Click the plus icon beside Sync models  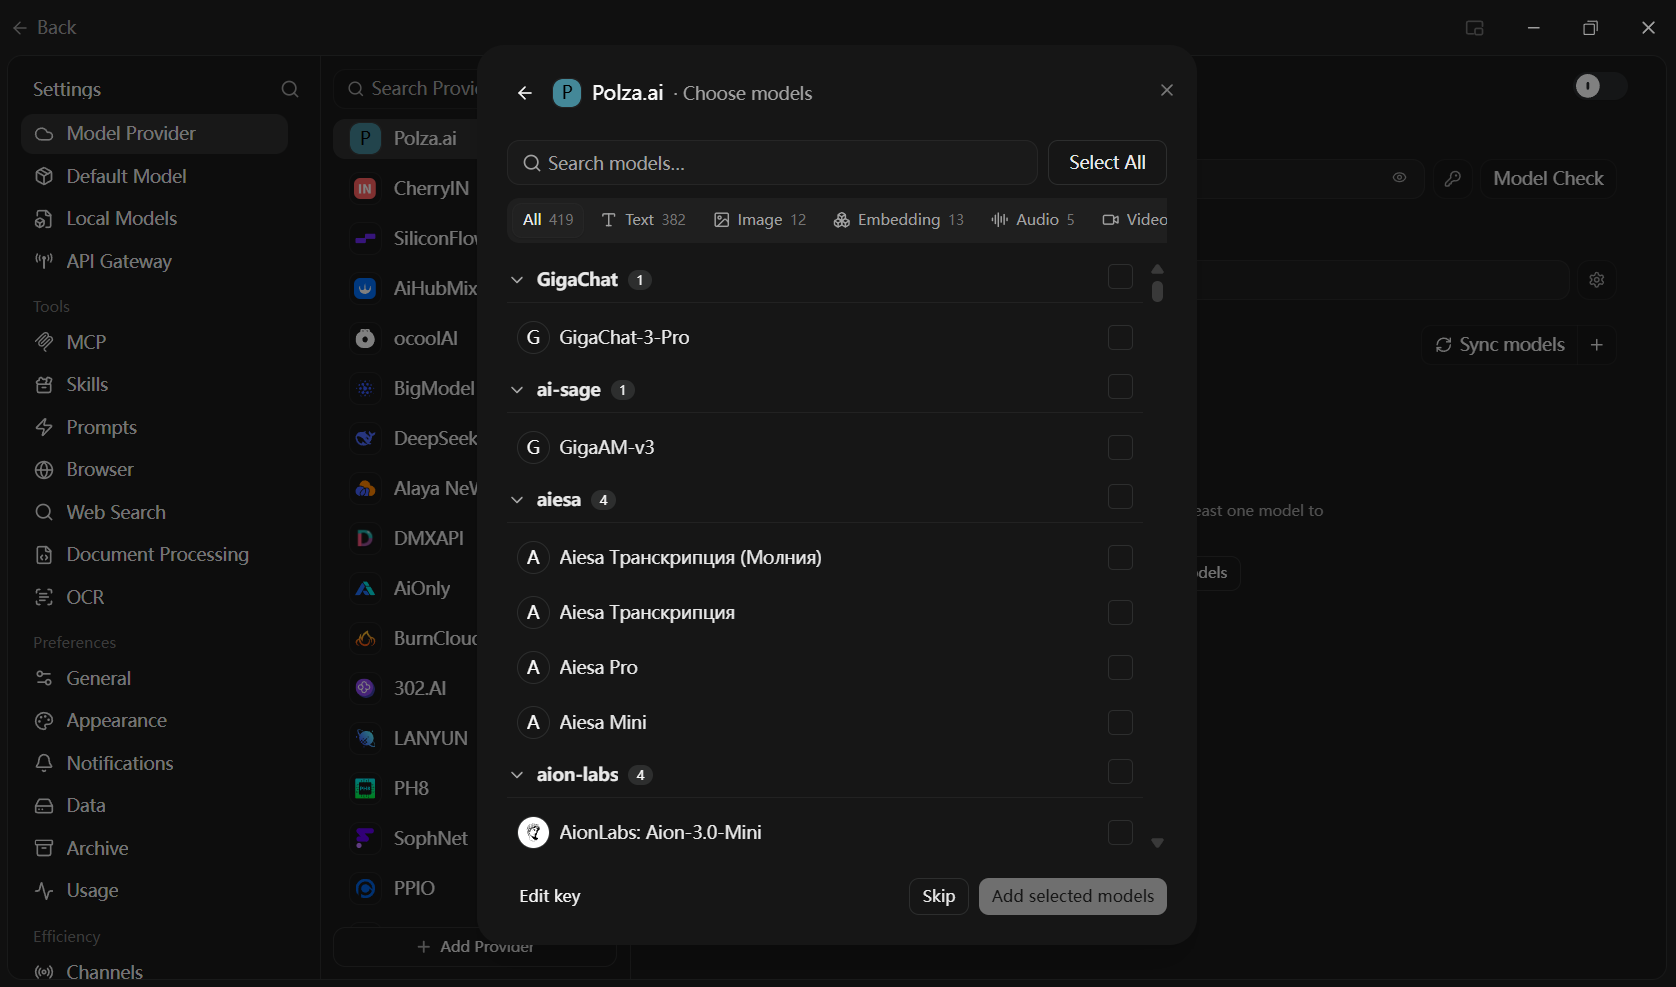(x=1597, y=345)
